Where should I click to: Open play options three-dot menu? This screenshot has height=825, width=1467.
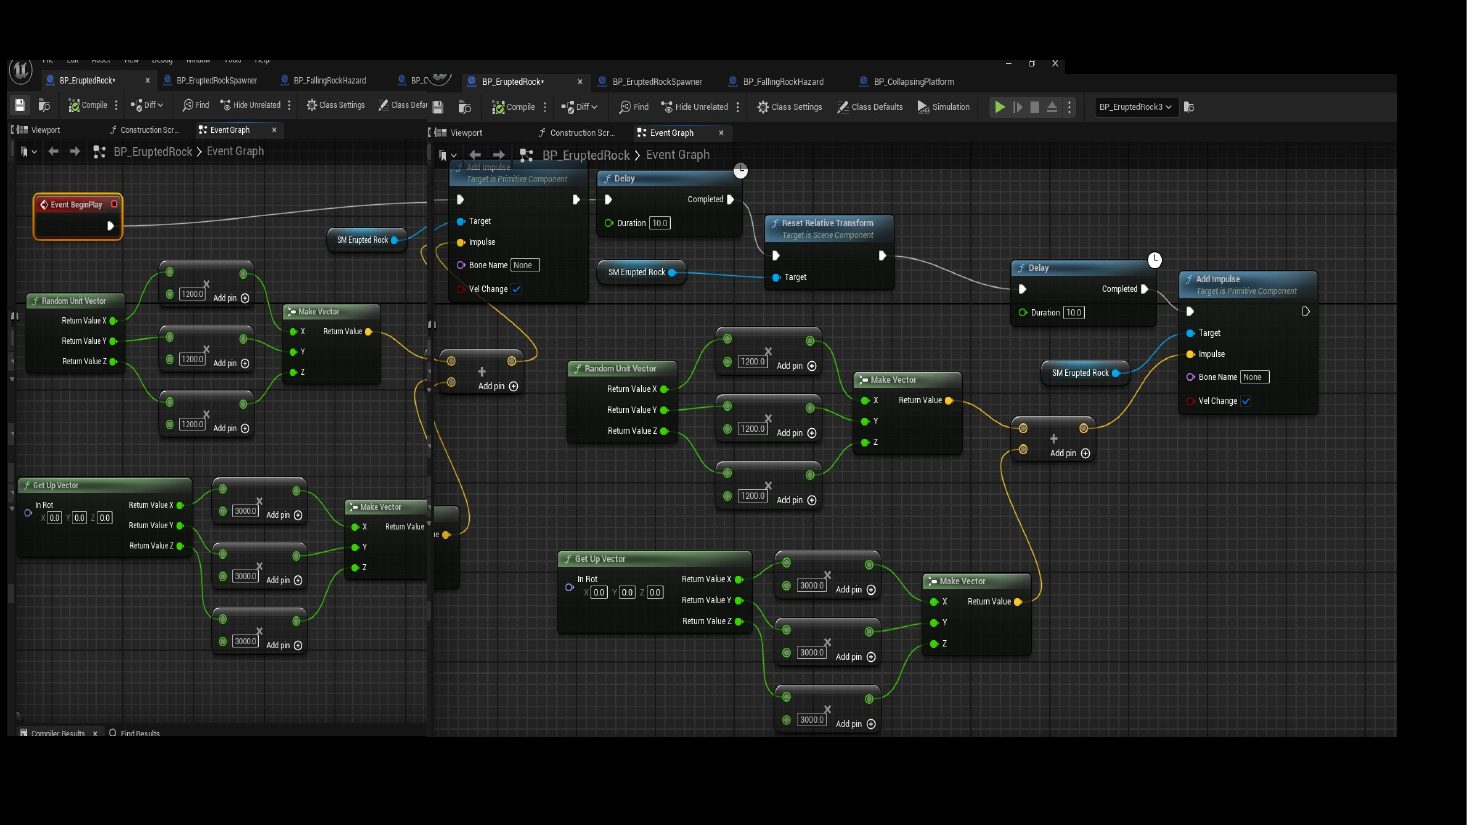point(1069,107)
